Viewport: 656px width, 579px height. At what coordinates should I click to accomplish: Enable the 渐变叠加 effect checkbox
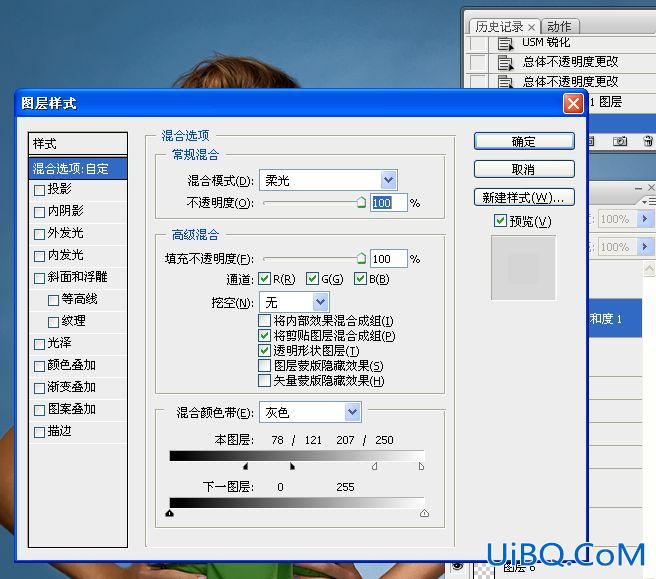point(39,388)
